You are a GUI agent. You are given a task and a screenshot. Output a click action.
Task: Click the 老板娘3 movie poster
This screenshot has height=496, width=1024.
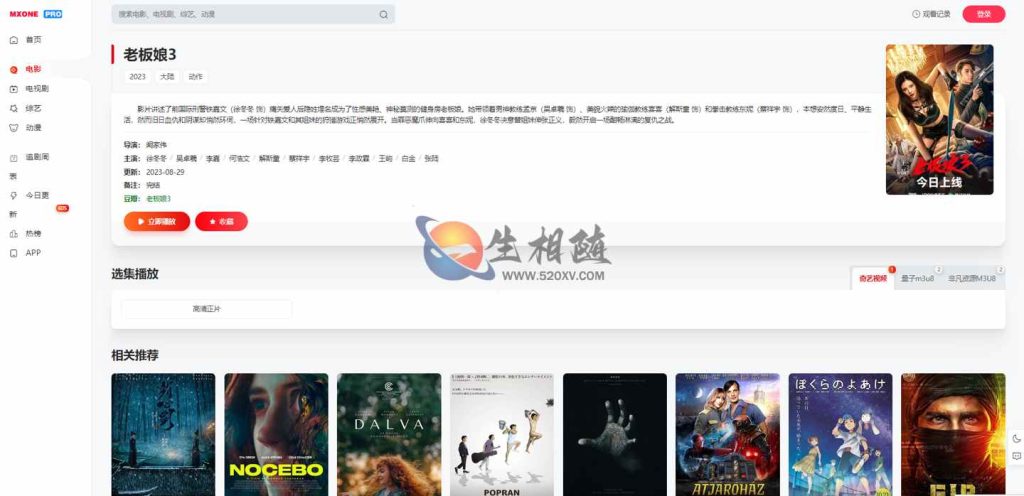[939, 119]
